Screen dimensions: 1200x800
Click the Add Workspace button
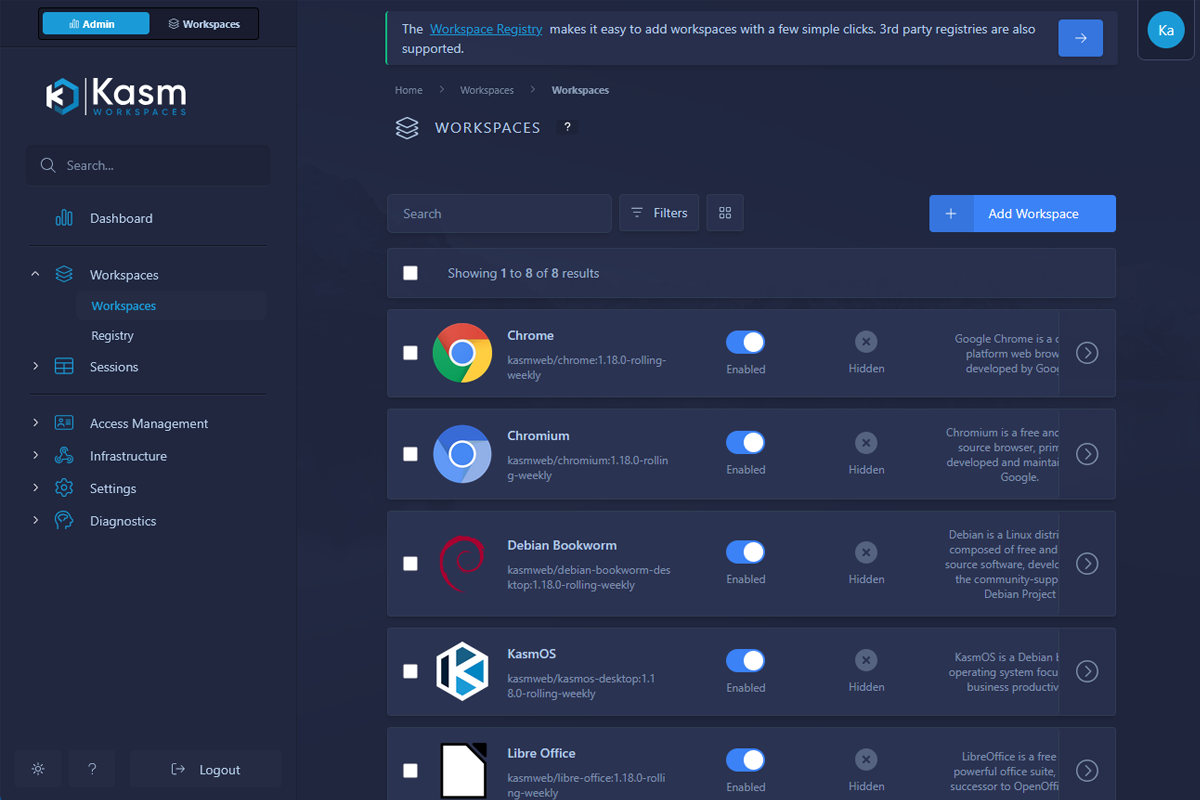coord(1022,214)
